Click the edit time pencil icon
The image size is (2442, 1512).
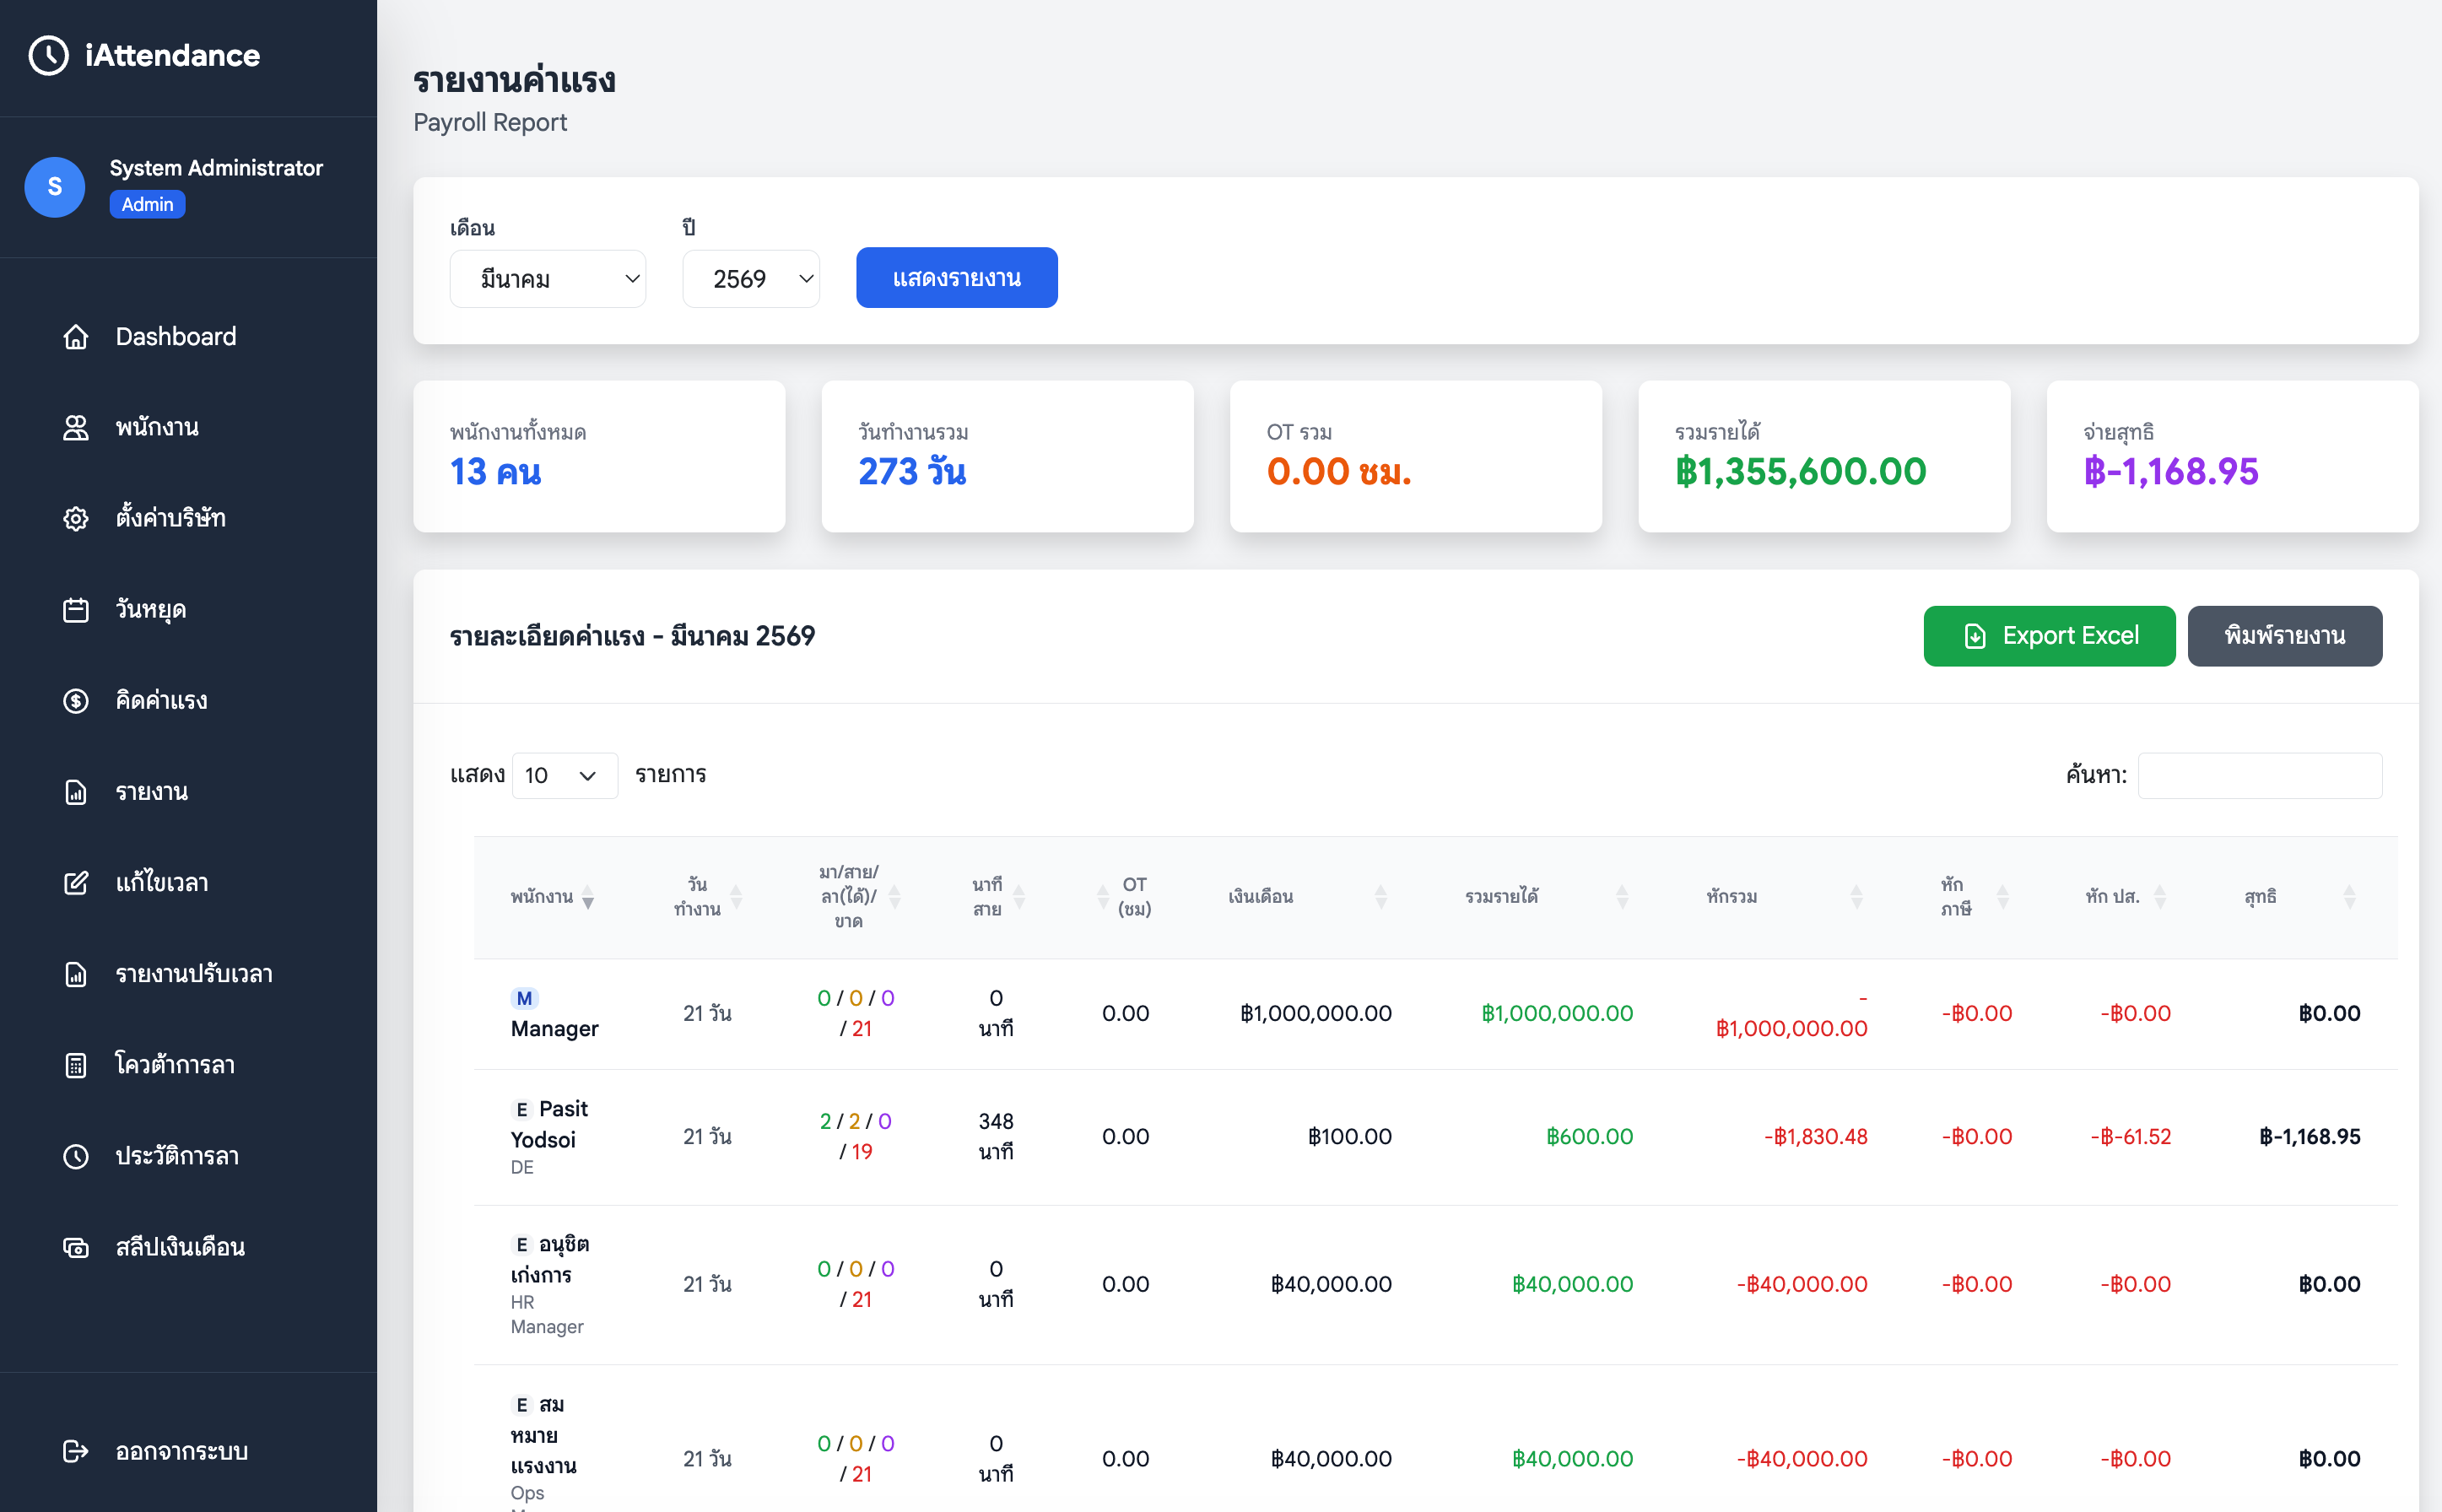[76, 883]
